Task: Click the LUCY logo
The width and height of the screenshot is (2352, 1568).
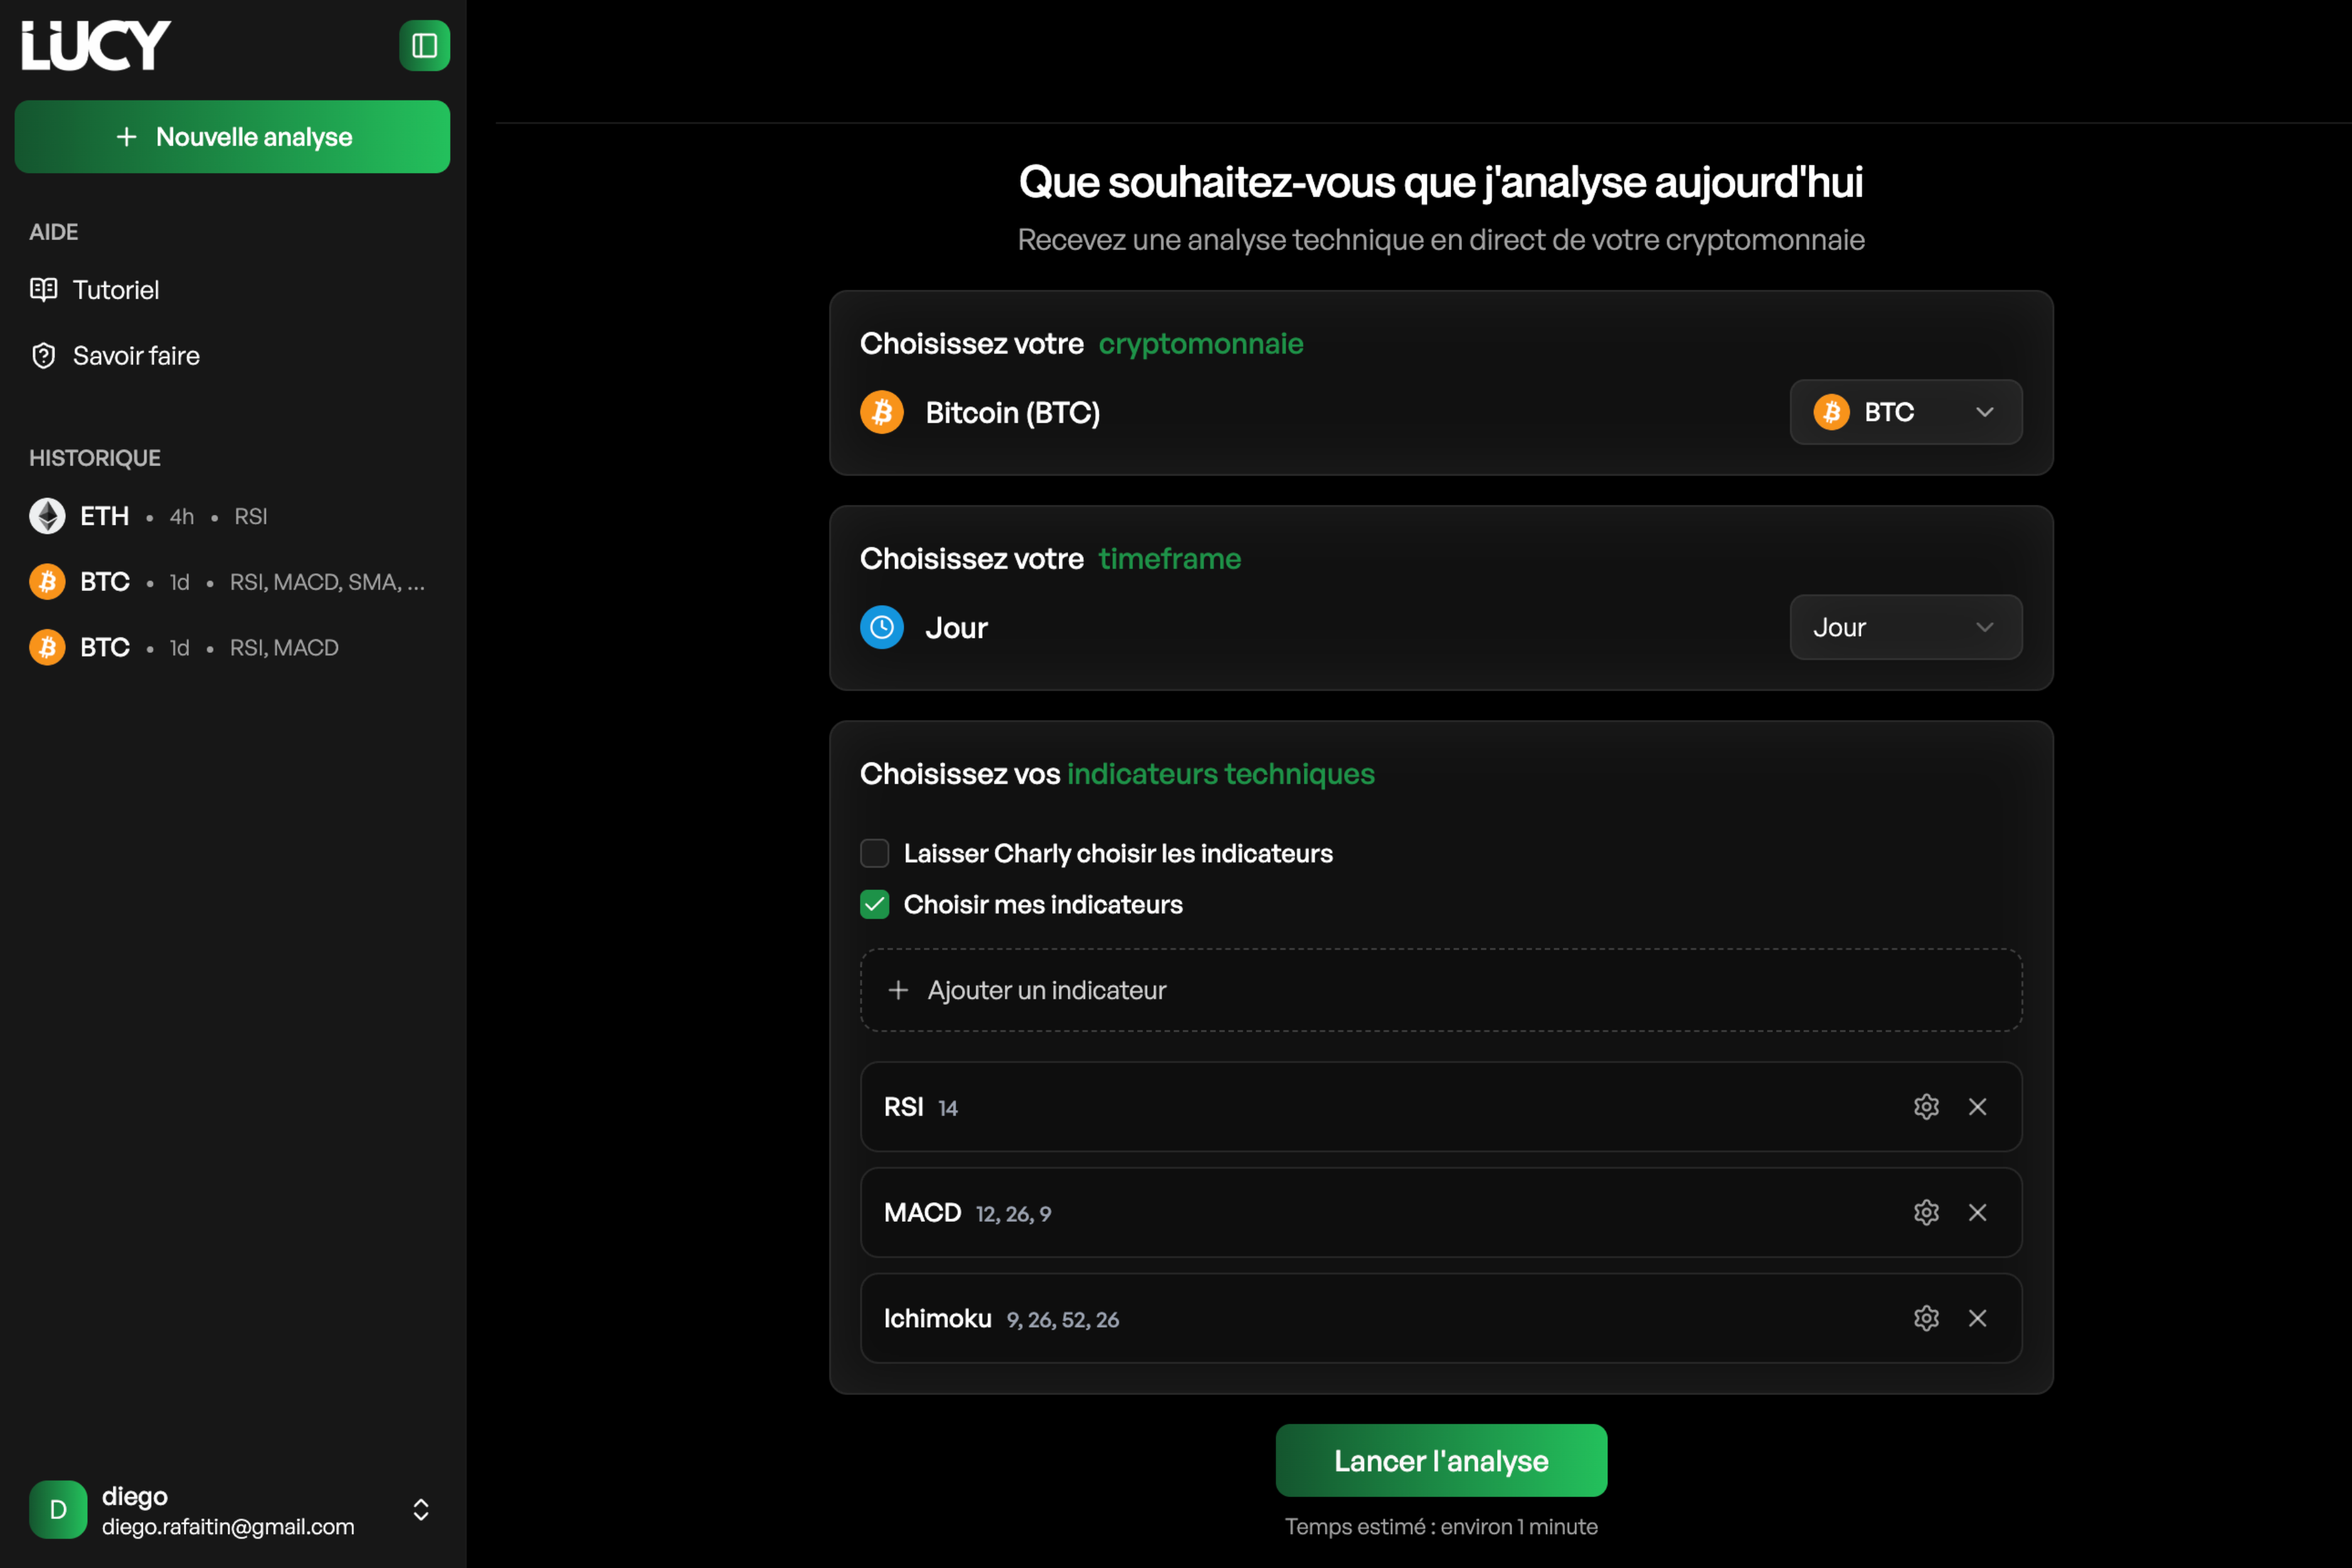Action: tap(96, 46)
